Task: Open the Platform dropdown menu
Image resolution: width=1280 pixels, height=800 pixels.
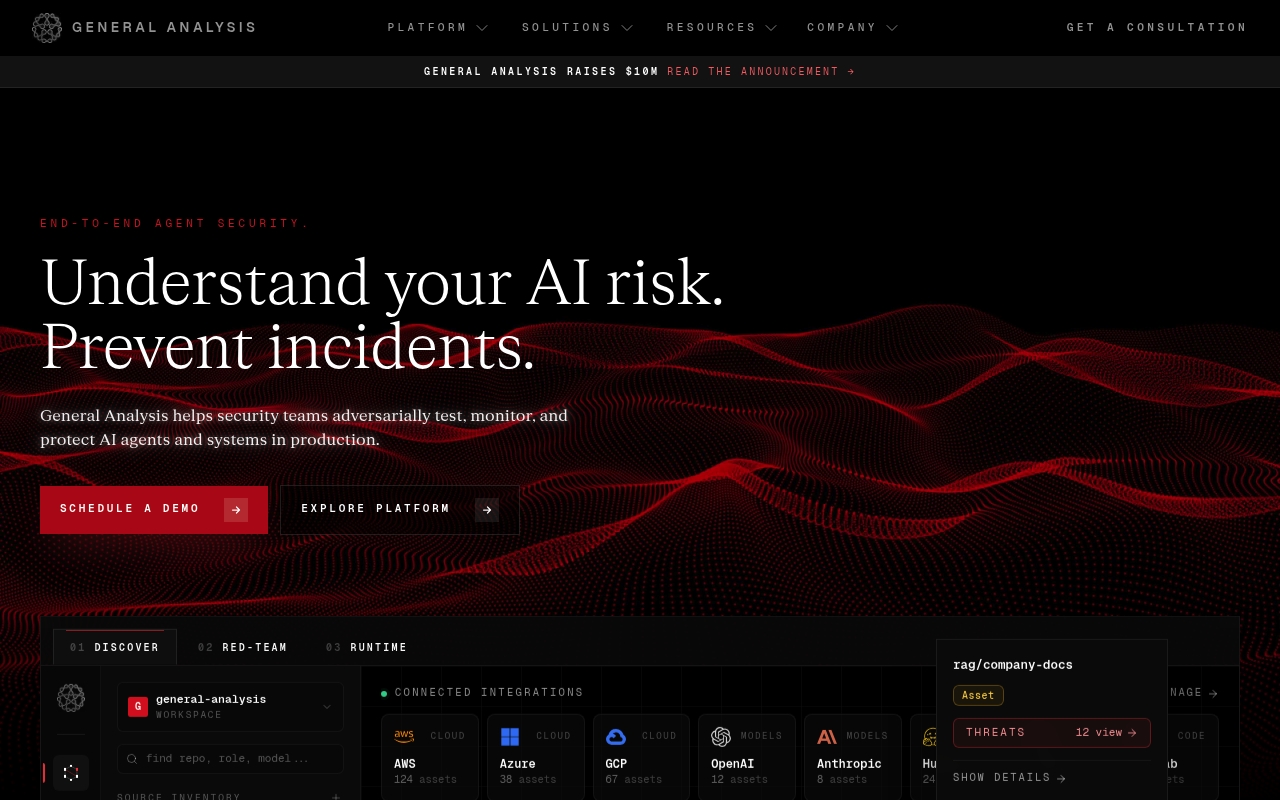Action: (438, 28)
